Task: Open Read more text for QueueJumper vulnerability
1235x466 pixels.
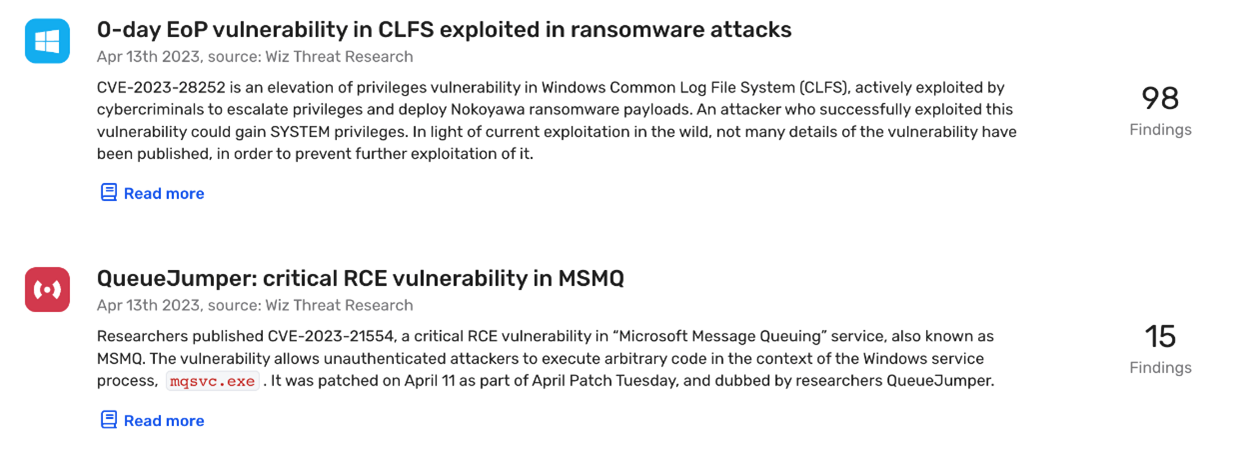Action: click(164, 420)
